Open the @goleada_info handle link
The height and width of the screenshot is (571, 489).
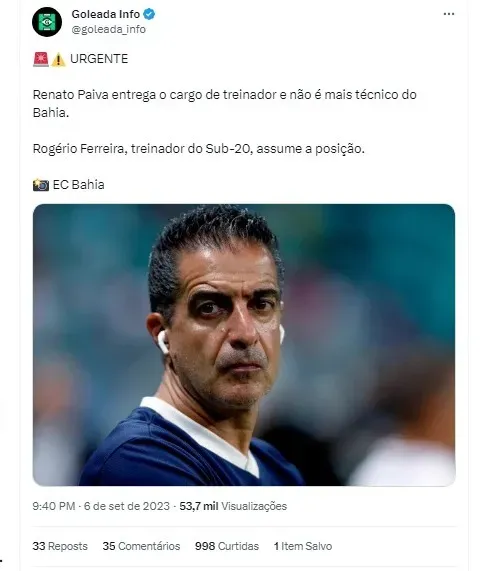[109, 29]
